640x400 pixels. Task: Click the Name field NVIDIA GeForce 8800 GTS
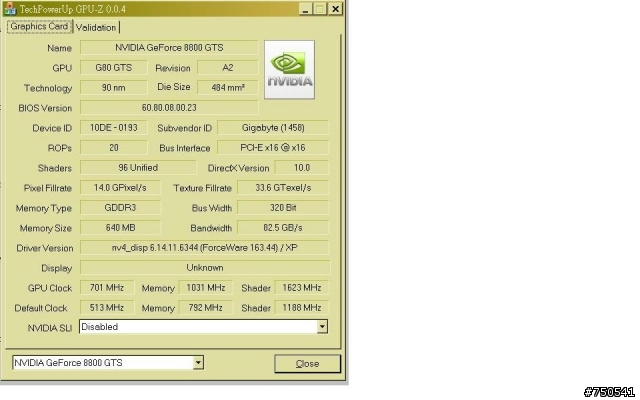point(169,48)
